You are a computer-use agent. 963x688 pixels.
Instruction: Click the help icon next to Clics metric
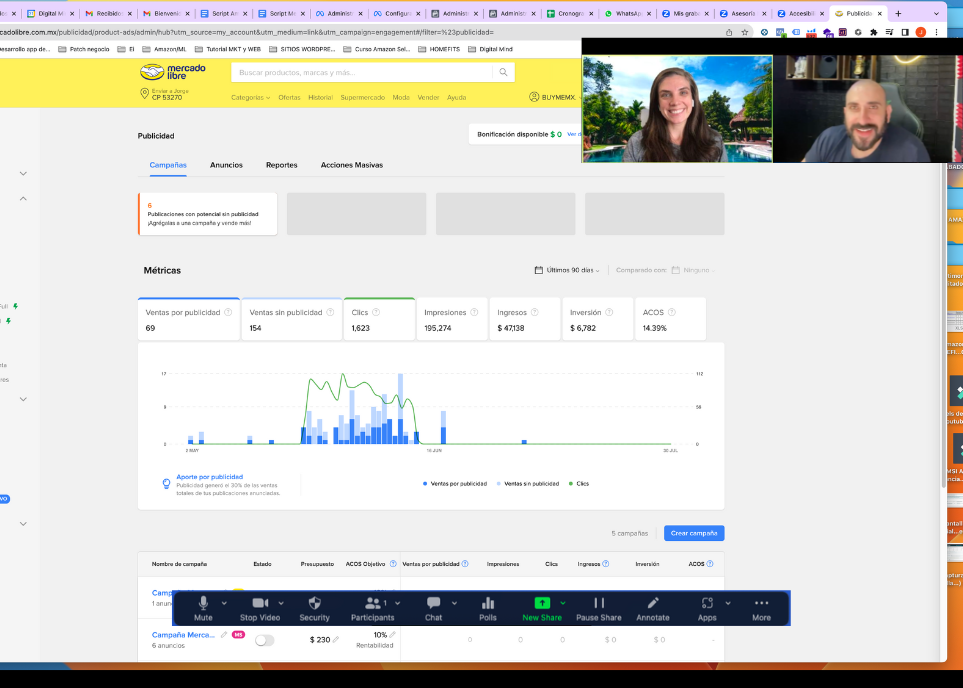(376, 312)
